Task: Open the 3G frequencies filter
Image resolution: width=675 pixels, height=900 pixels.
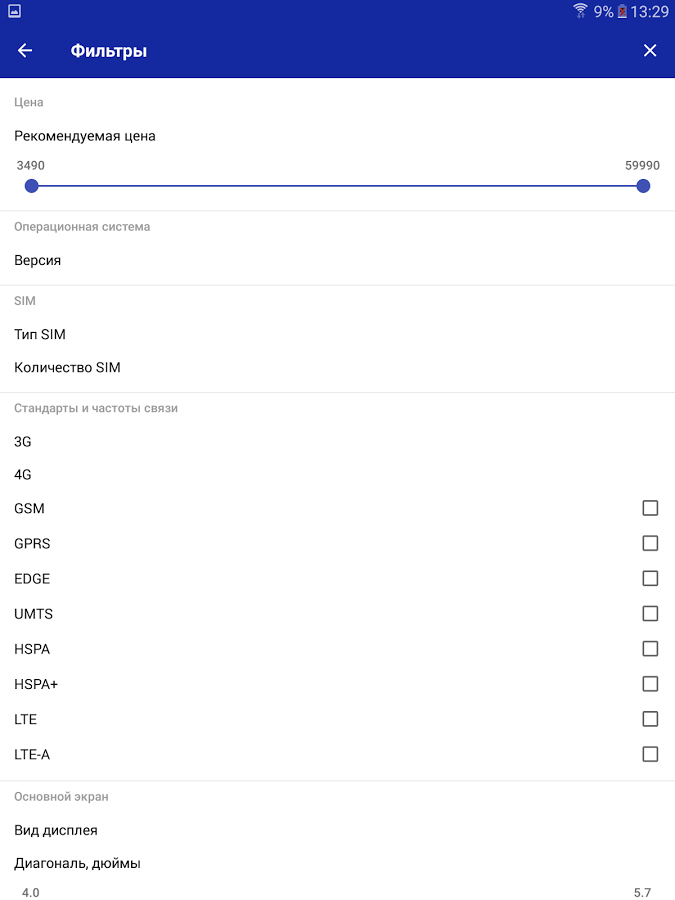Action: click(x=338, y=441)
